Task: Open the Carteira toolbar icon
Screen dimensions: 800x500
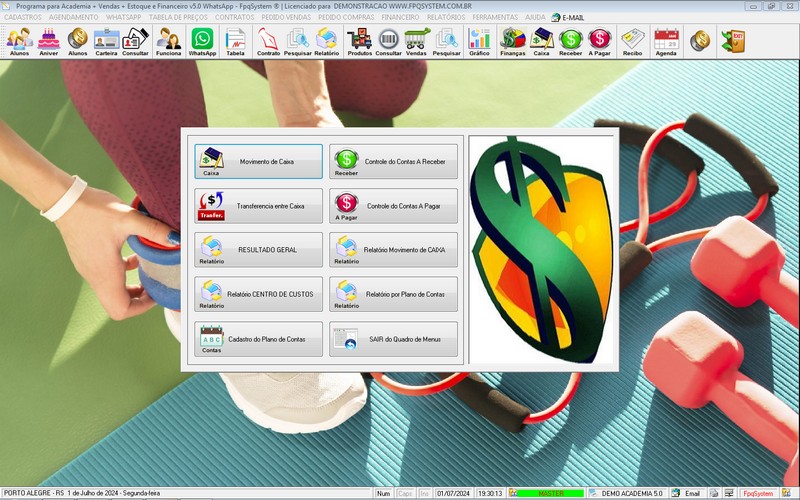Action: tap(106, 41)
